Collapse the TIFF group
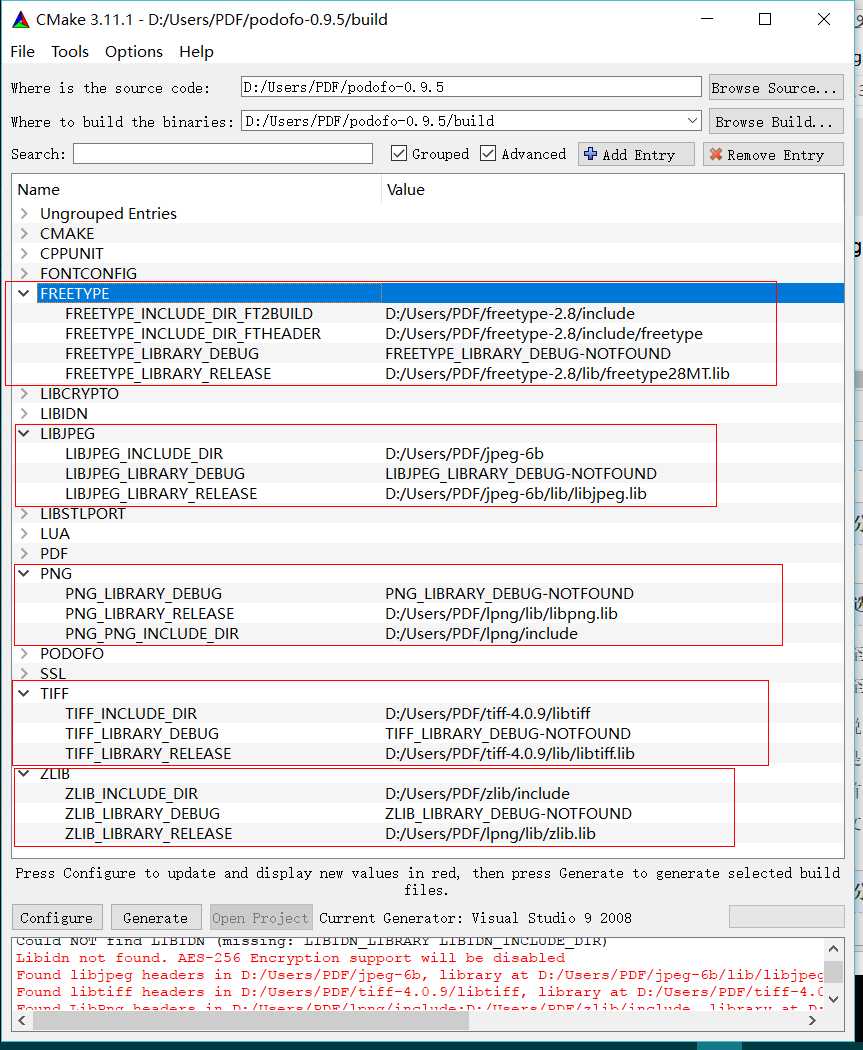 coord(24,693)
